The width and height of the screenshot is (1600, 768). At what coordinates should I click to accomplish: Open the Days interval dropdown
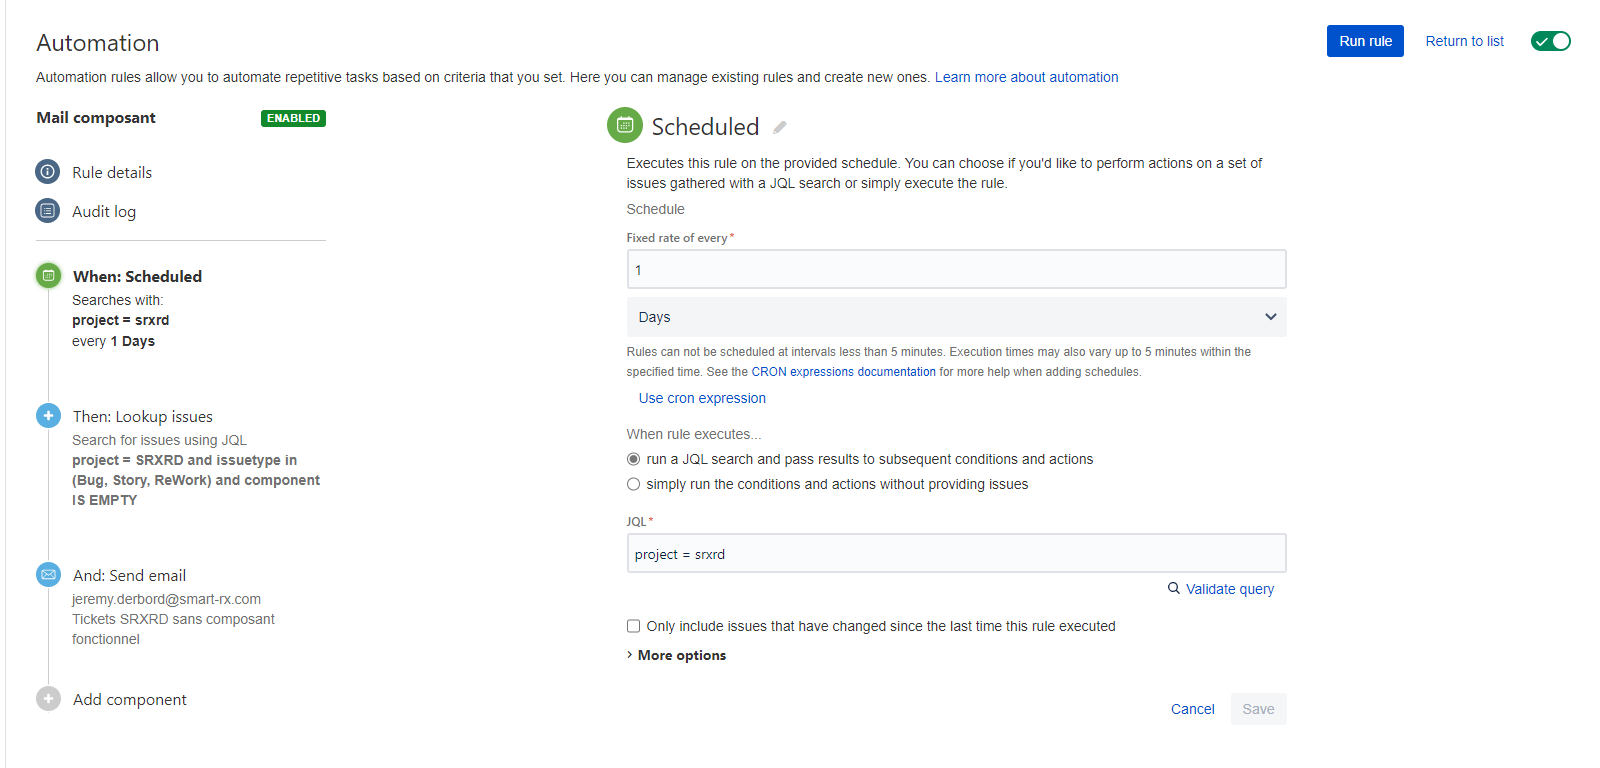click(x=956, y=317)
